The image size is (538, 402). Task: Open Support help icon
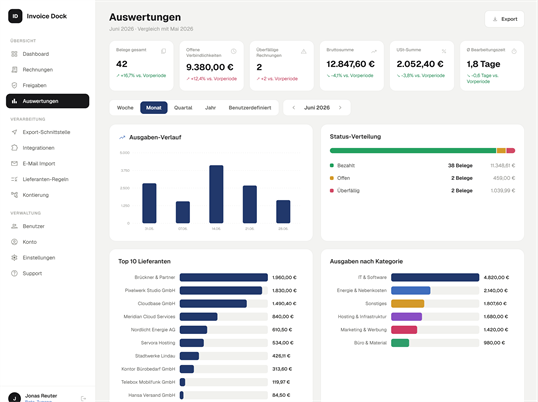[14, 273]
